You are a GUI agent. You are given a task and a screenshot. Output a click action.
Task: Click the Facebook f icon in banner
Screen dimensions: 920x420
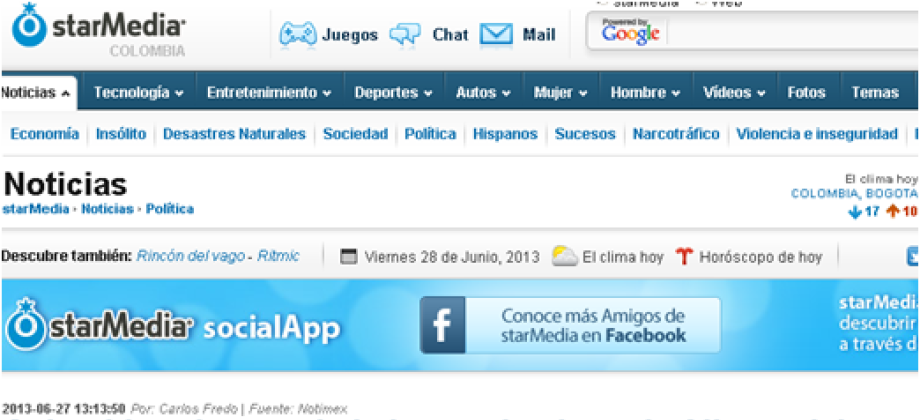point(442,324)
